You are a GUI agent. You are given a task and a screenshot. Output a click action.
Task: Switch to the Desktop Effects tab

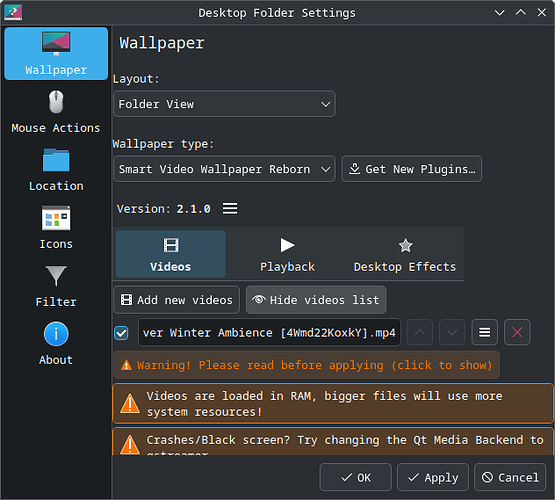pyautogui.click(x=405, y=254)
